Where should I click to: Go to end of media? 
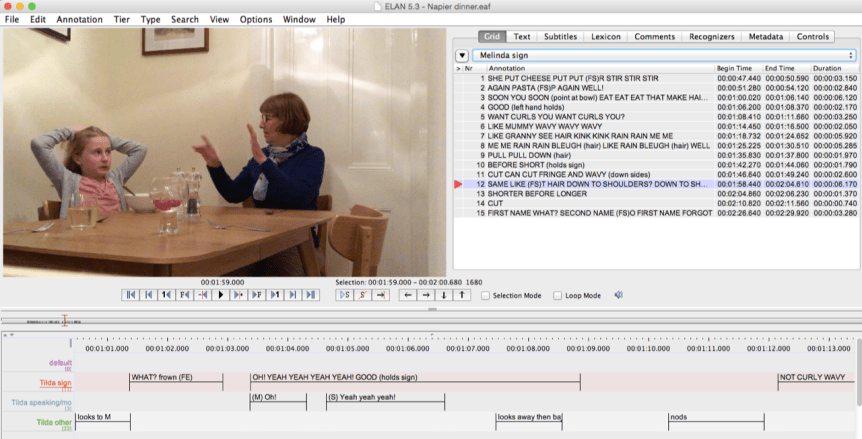click(x=311, y=295)
